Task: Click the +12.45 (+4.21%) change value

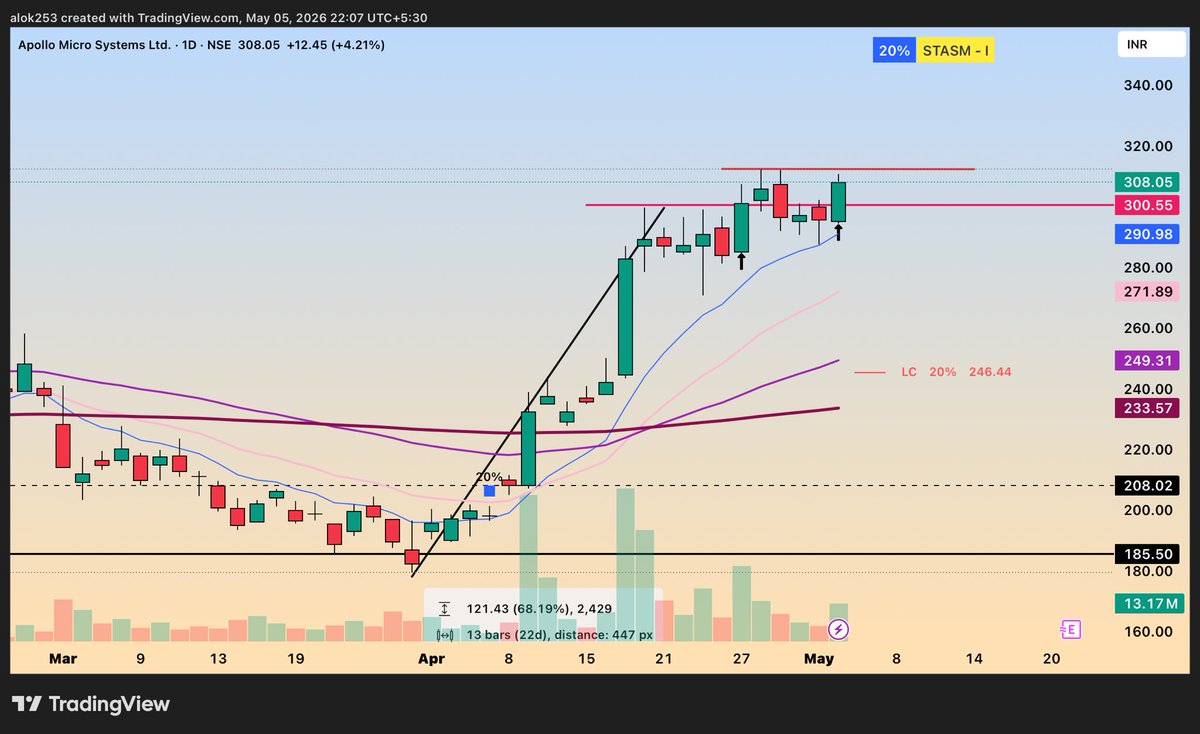Action: click(x=334, y=45)
